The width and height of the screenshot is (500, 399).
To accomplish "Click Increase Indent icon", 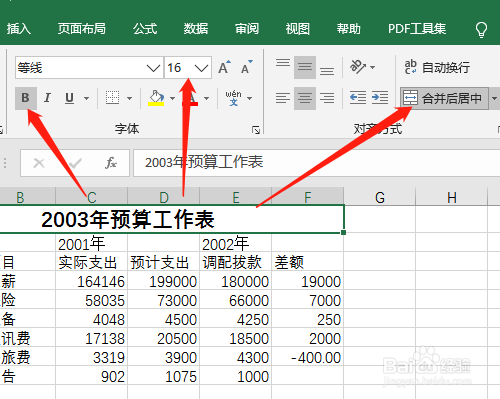I will (x=380, y=98).
